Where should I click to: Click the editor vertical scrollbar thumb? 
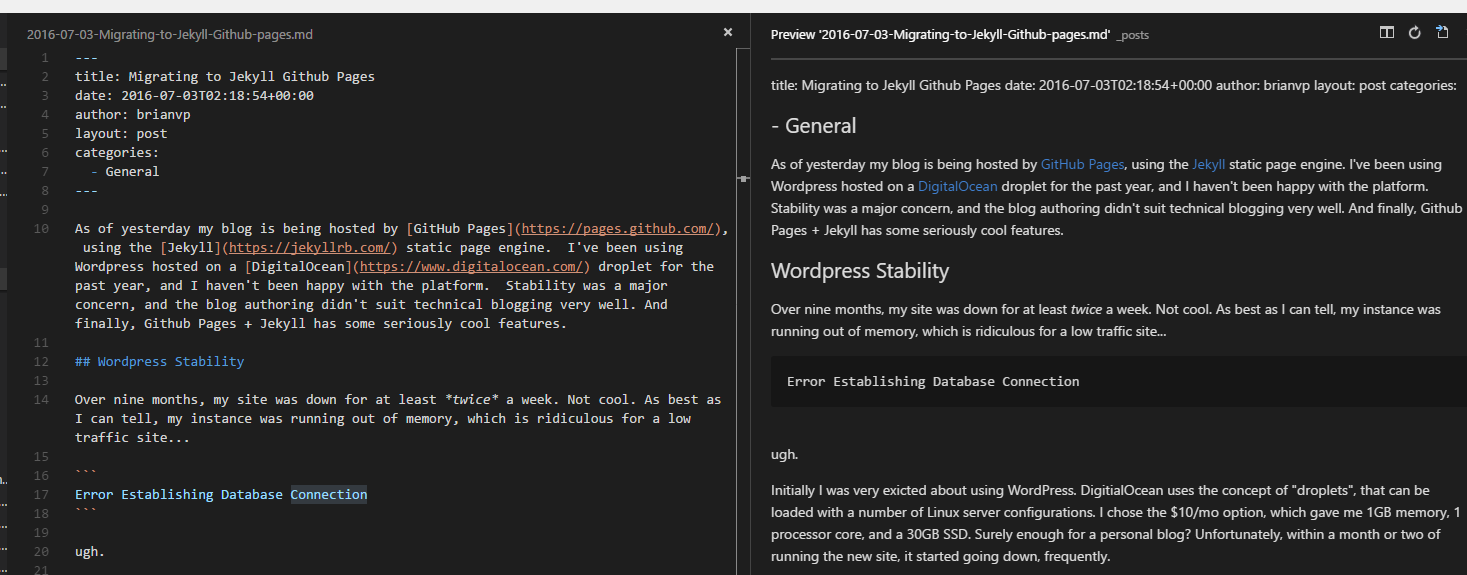pos(743,178)
